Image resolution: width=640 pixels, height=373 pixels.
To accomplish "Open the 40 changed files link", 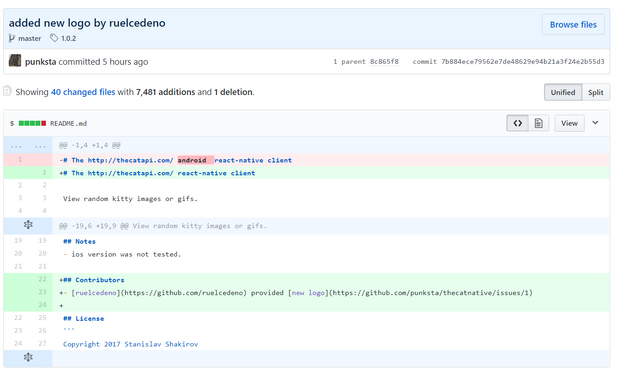I will 83,92.
